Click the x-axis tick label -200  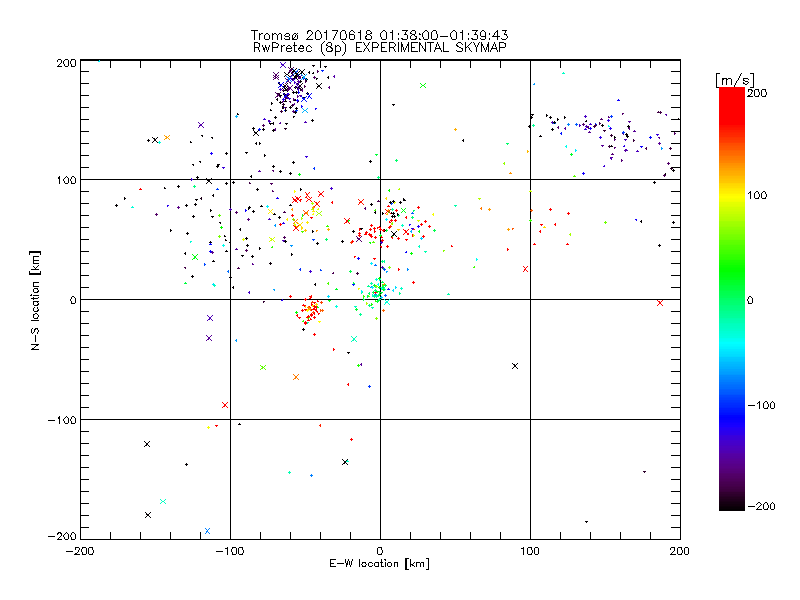pos(80,551)
